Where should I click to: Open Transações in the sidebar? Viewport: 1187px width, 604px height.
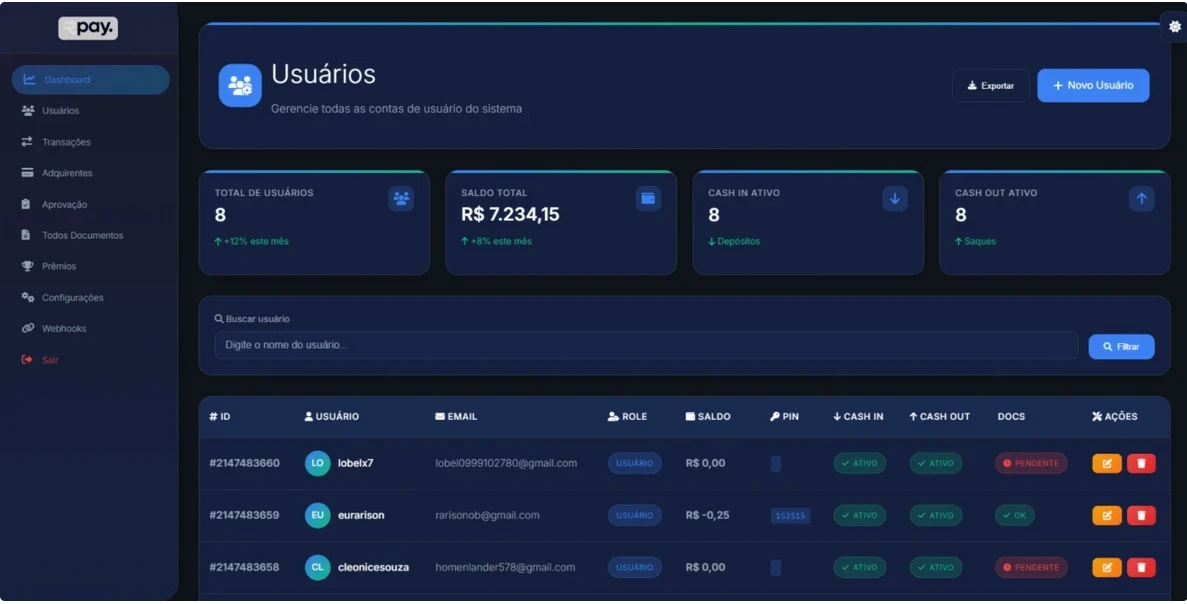tap(66, 142)
